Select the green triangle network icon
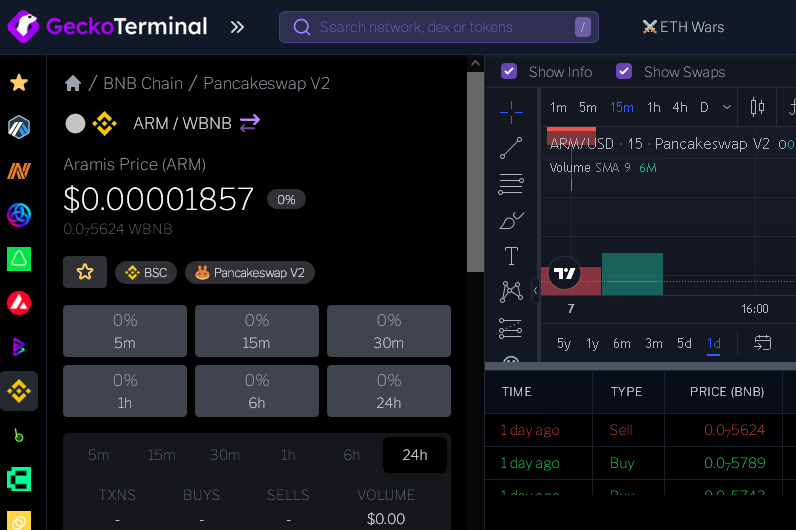796x530 pixels. click(19, 259)
